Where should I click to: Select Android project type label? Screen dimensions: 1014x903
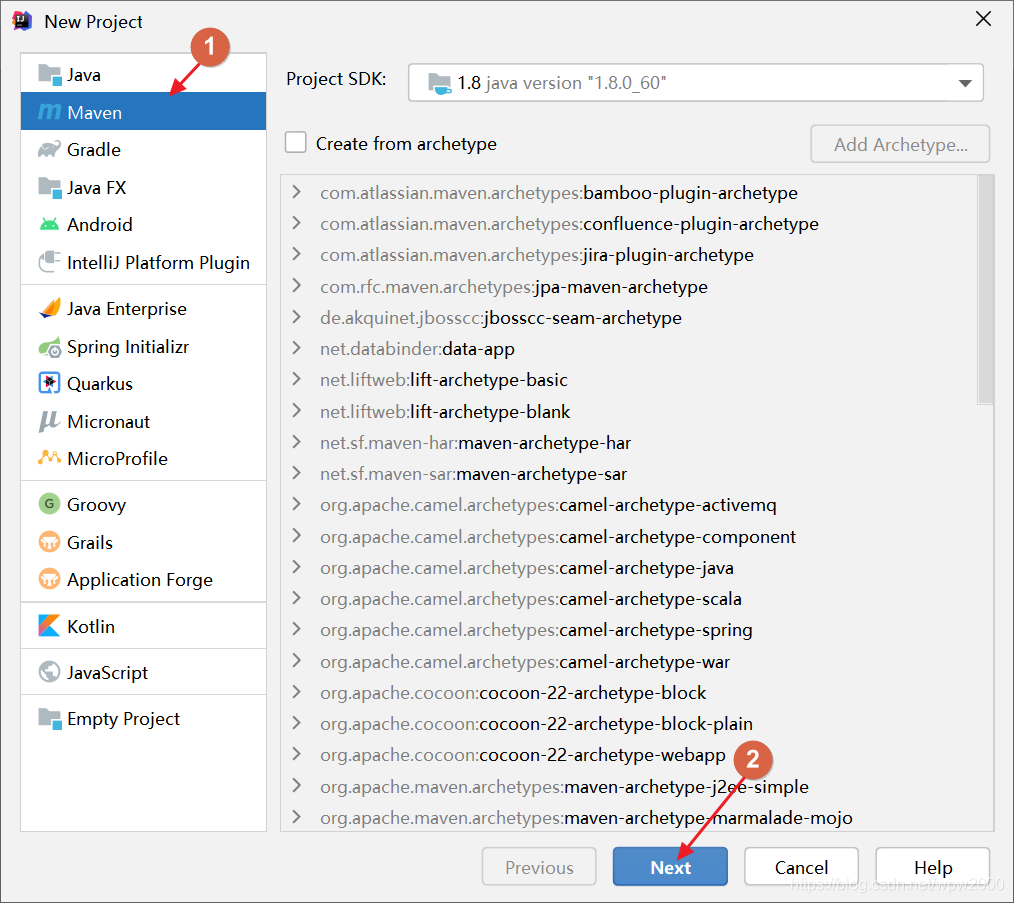tap(100, 224)
